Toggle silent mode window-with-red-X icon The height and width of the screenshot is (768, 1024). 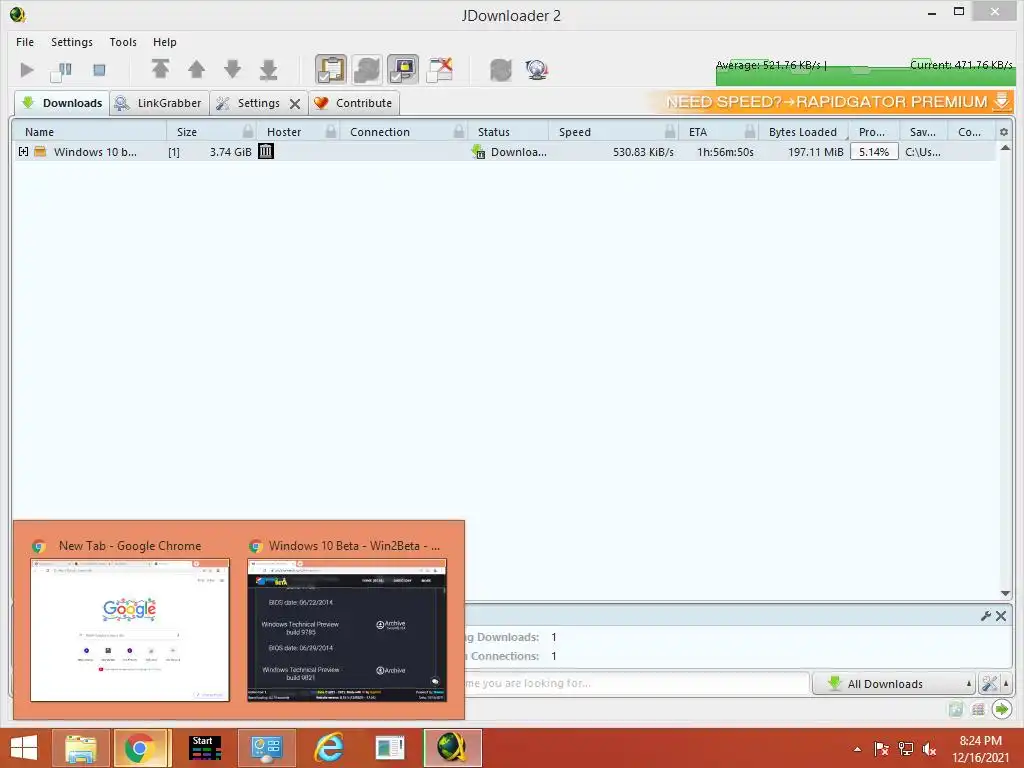440,69
